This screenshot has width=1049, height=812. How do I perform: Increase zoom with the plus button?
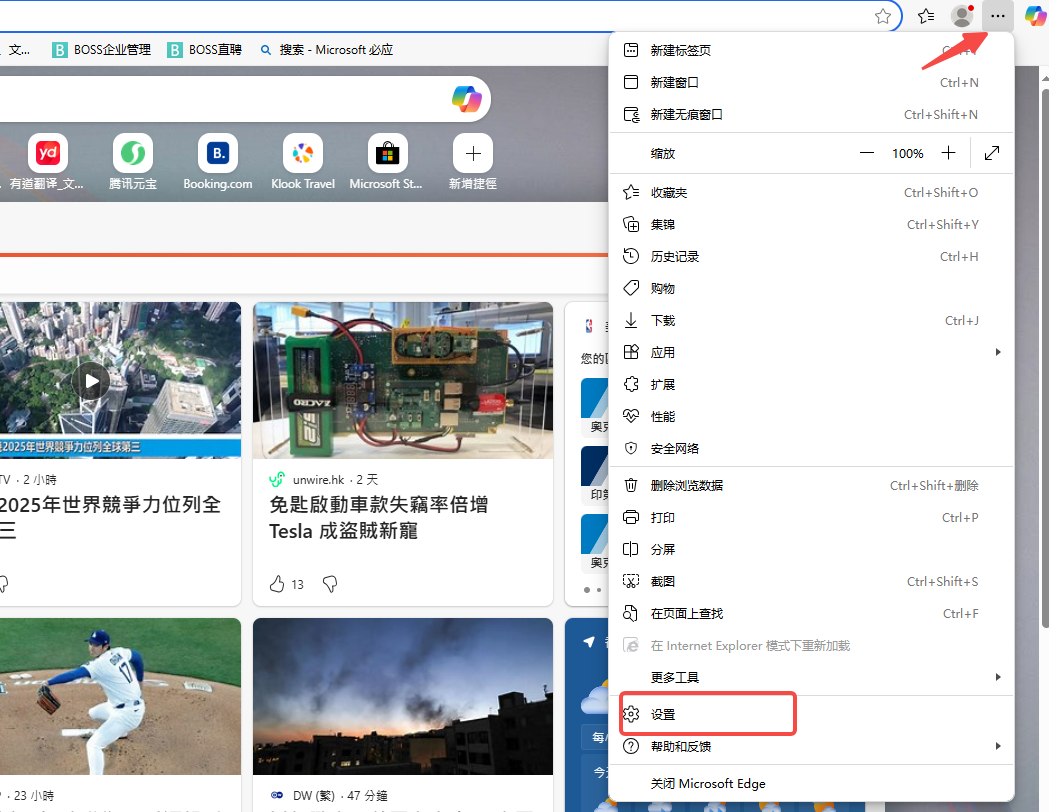pos(948,153)
